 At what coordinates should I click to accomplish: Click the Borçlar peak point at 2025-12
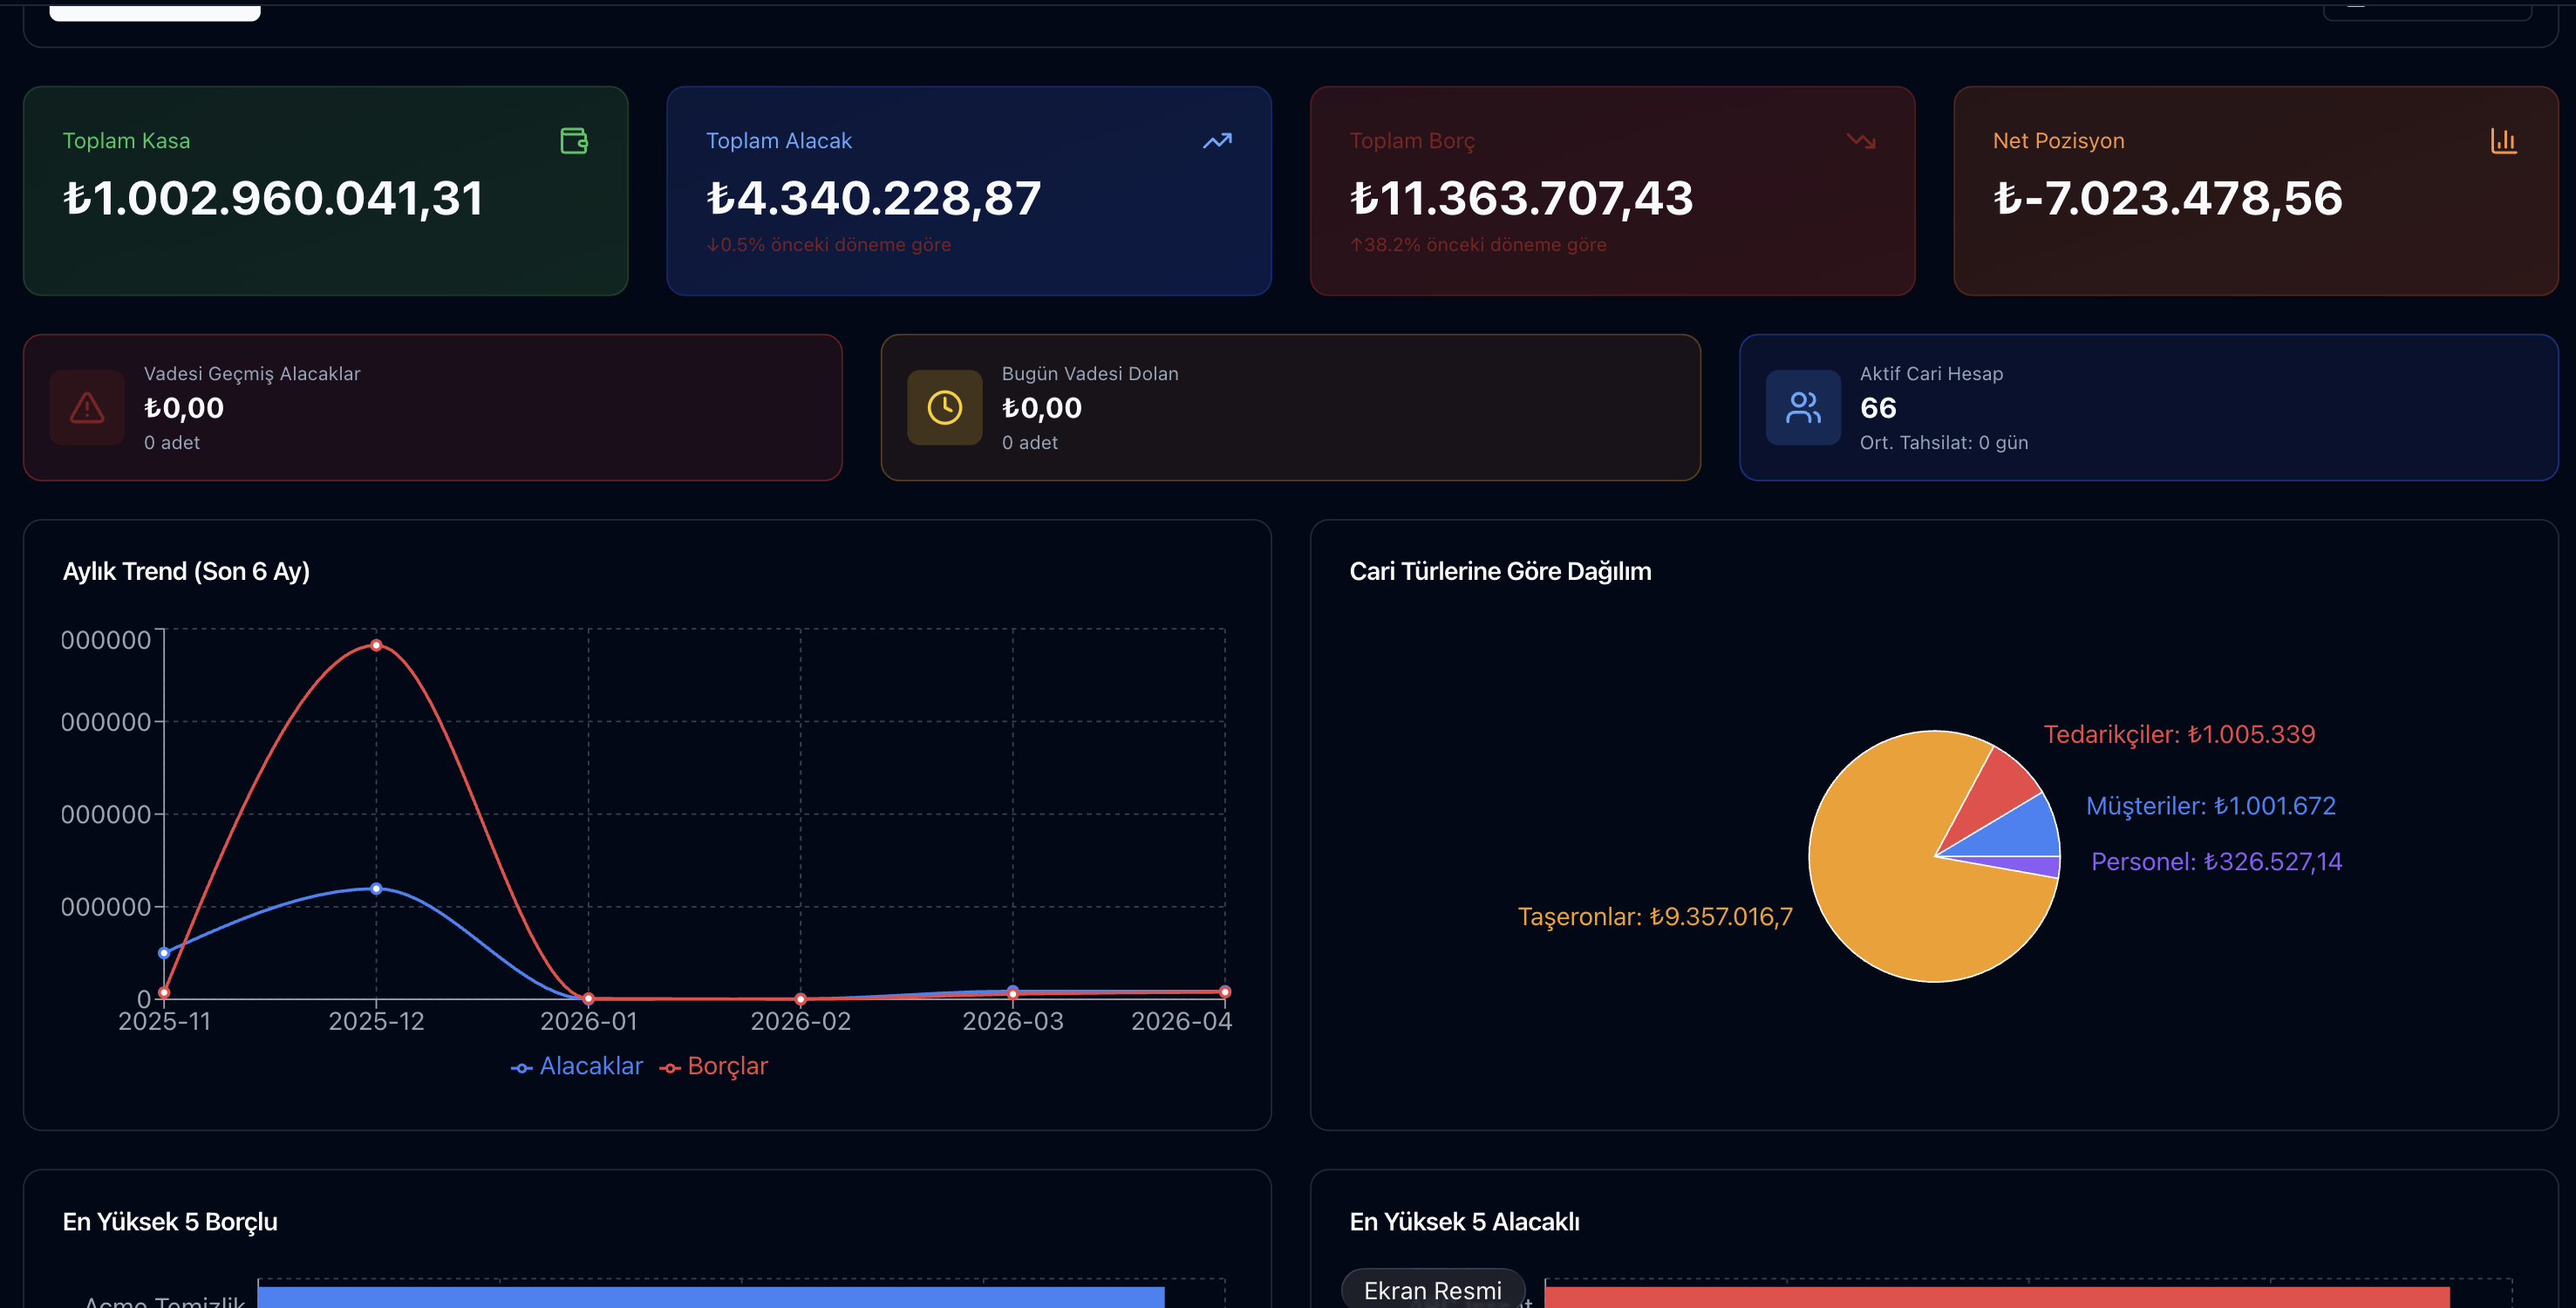376,645
